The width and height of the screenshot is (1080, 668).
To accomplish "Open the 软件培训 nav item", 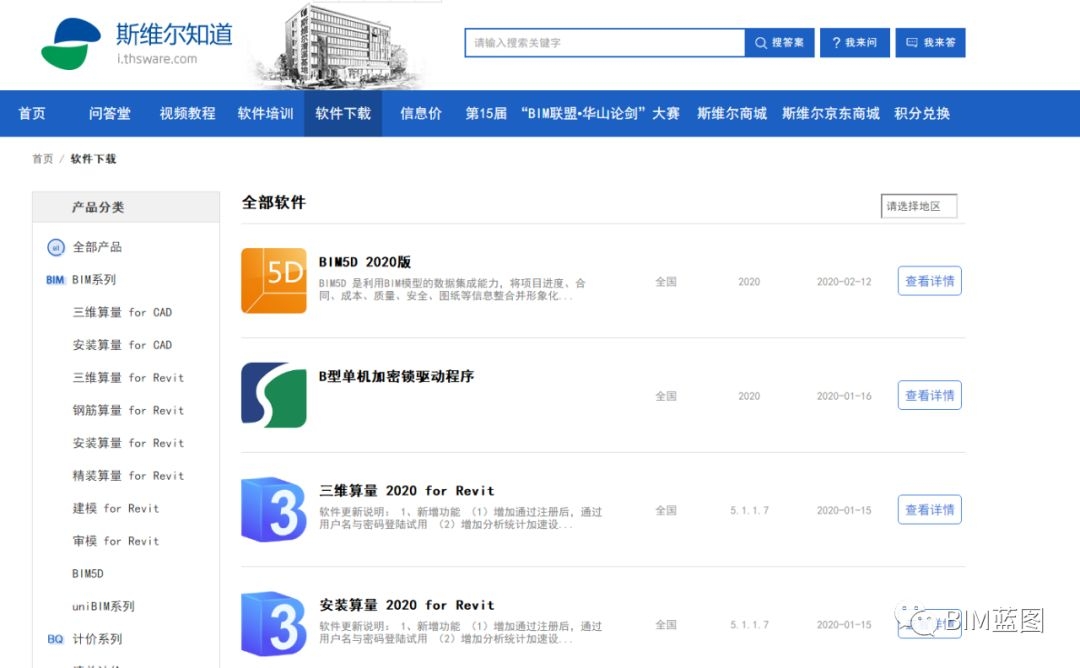I will coord(265,114).
